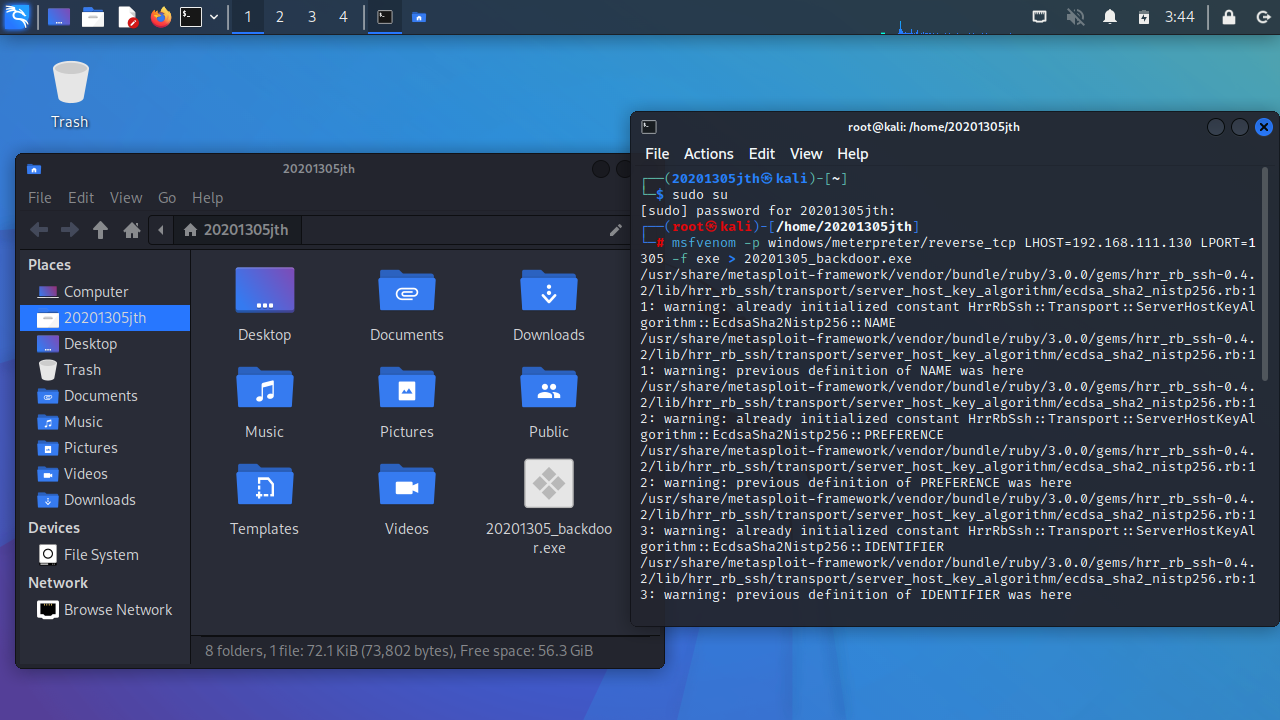Image resolution: width=1280 pixels, height=720 pixels.
Task: Click the path bar left scroll arrow
Action: pos(161,230)
